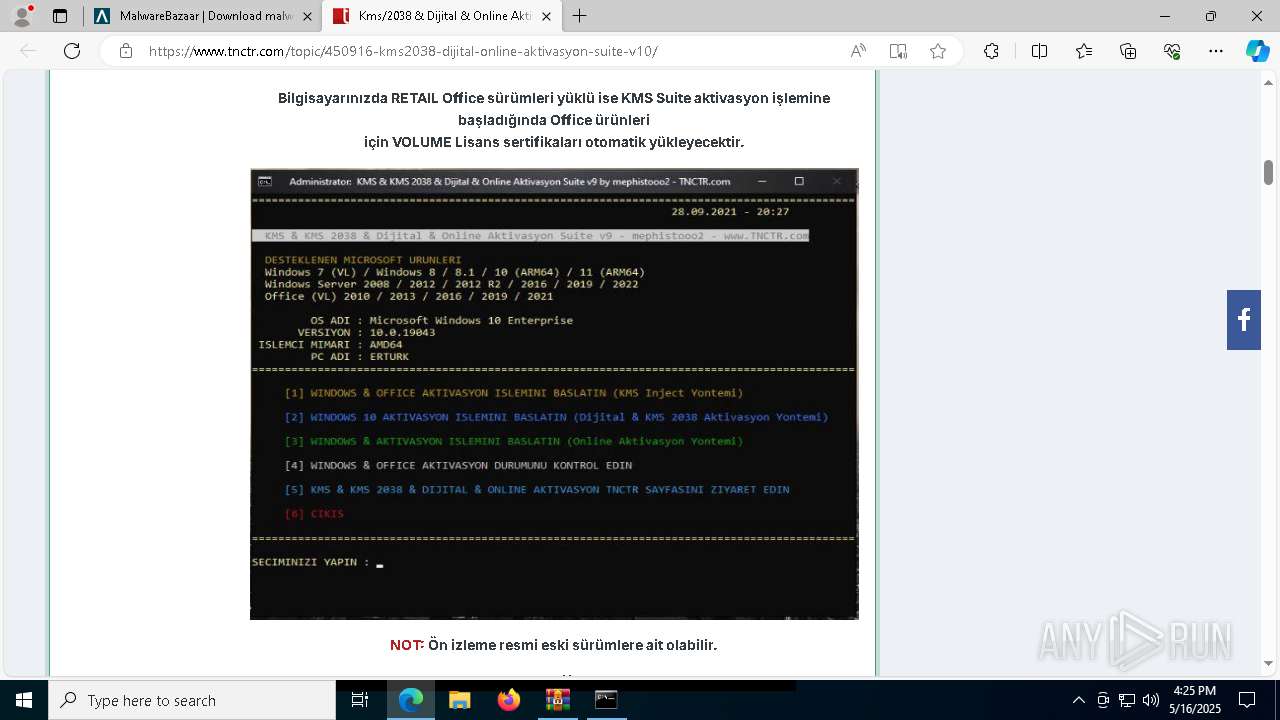Click the taskbar clock 4:25 PM
The width and height of the screenshot is (1280, 720).
point(1195,700)
